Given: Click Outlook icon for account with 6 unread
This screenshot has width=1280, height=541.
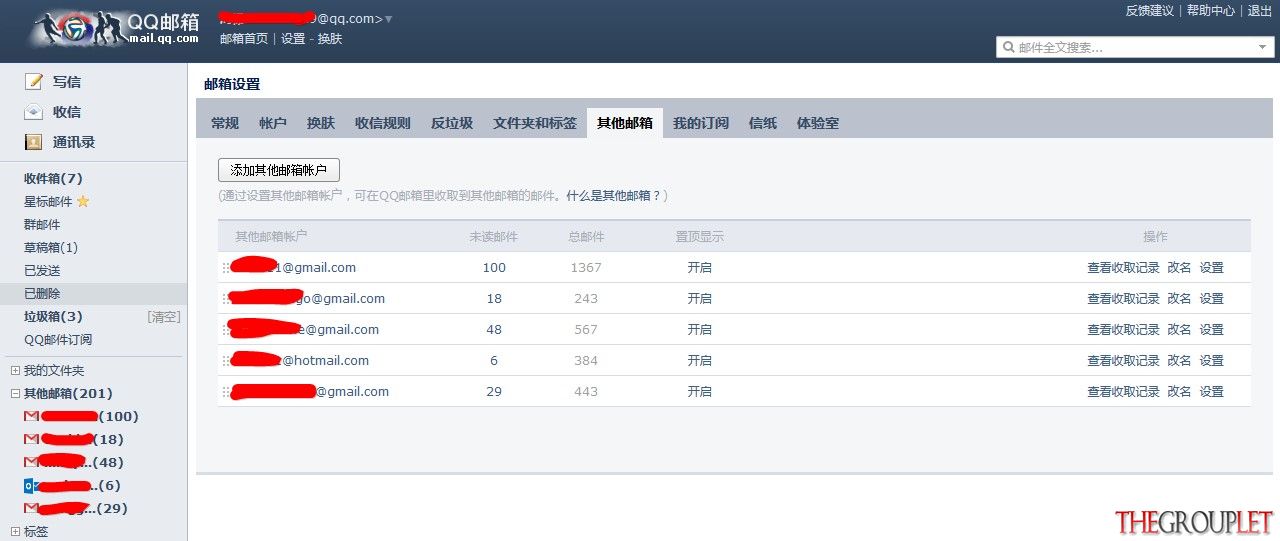Looking at the screenshot, I should [31, 485].
